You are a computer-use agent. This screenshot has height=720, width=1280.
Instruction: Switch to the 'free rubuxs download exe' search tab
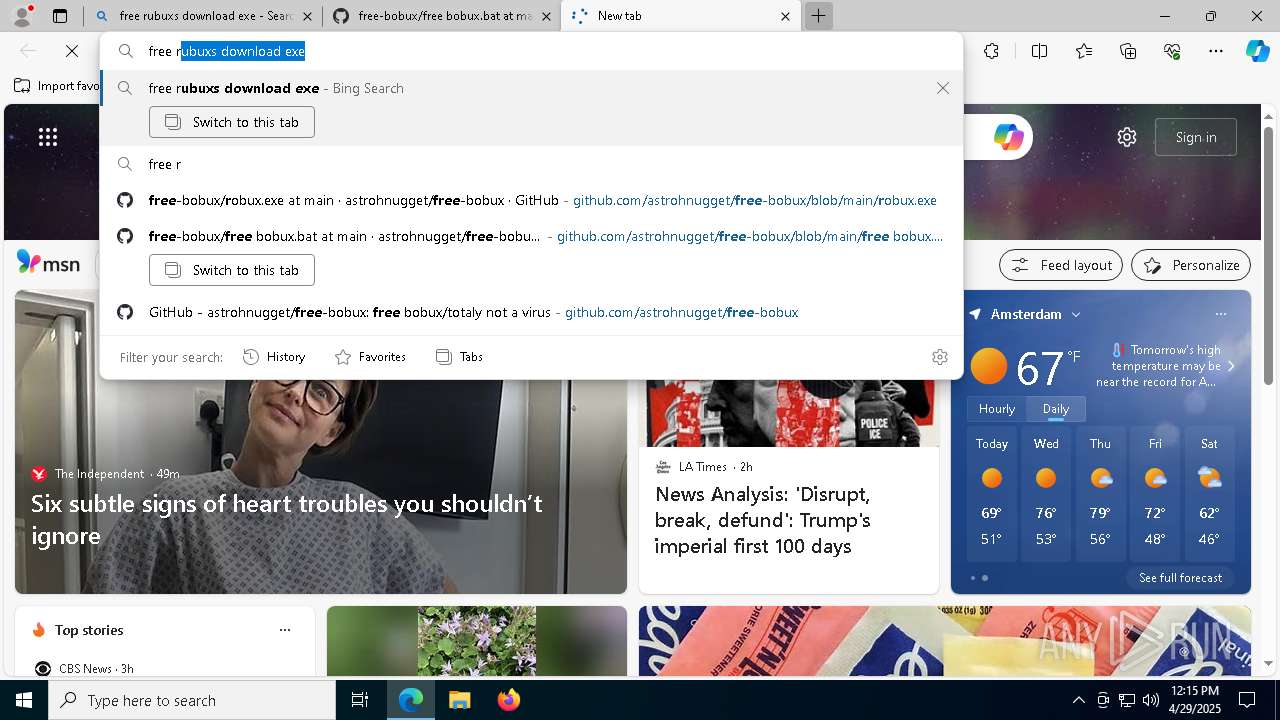coord(202,16)
